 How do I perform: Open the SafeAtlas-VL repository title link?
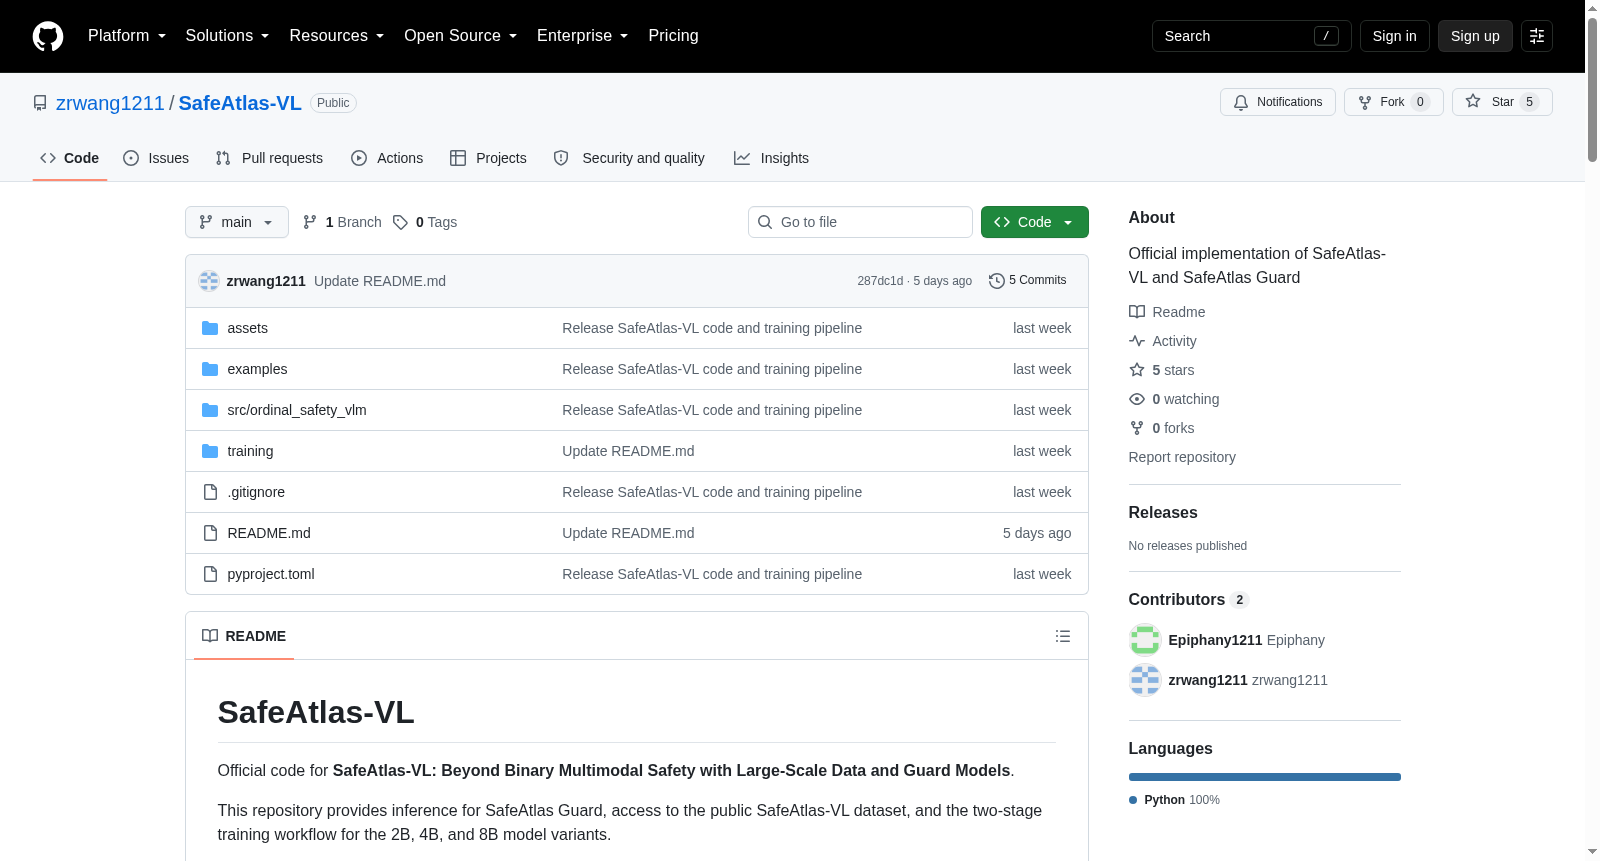point(240,103)
